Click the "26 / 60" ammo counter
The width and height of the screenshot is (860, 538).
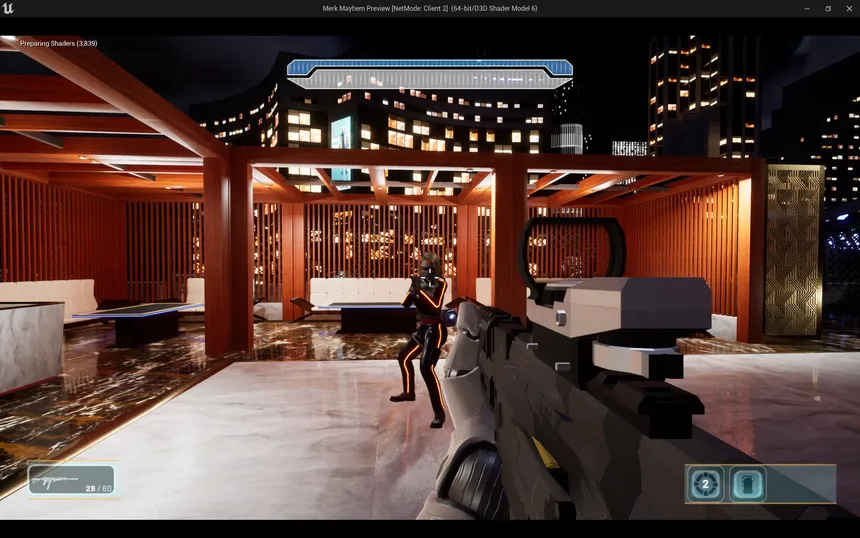(98, 488)
